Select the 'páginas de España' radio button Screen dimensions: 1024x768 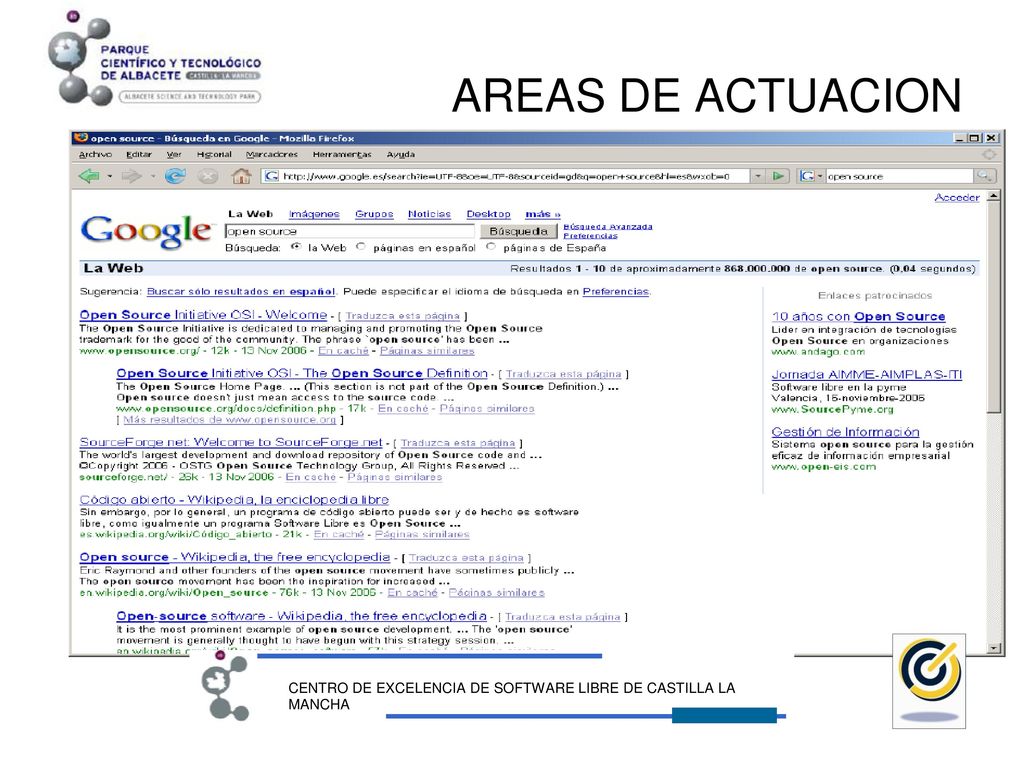pos(491,247)
